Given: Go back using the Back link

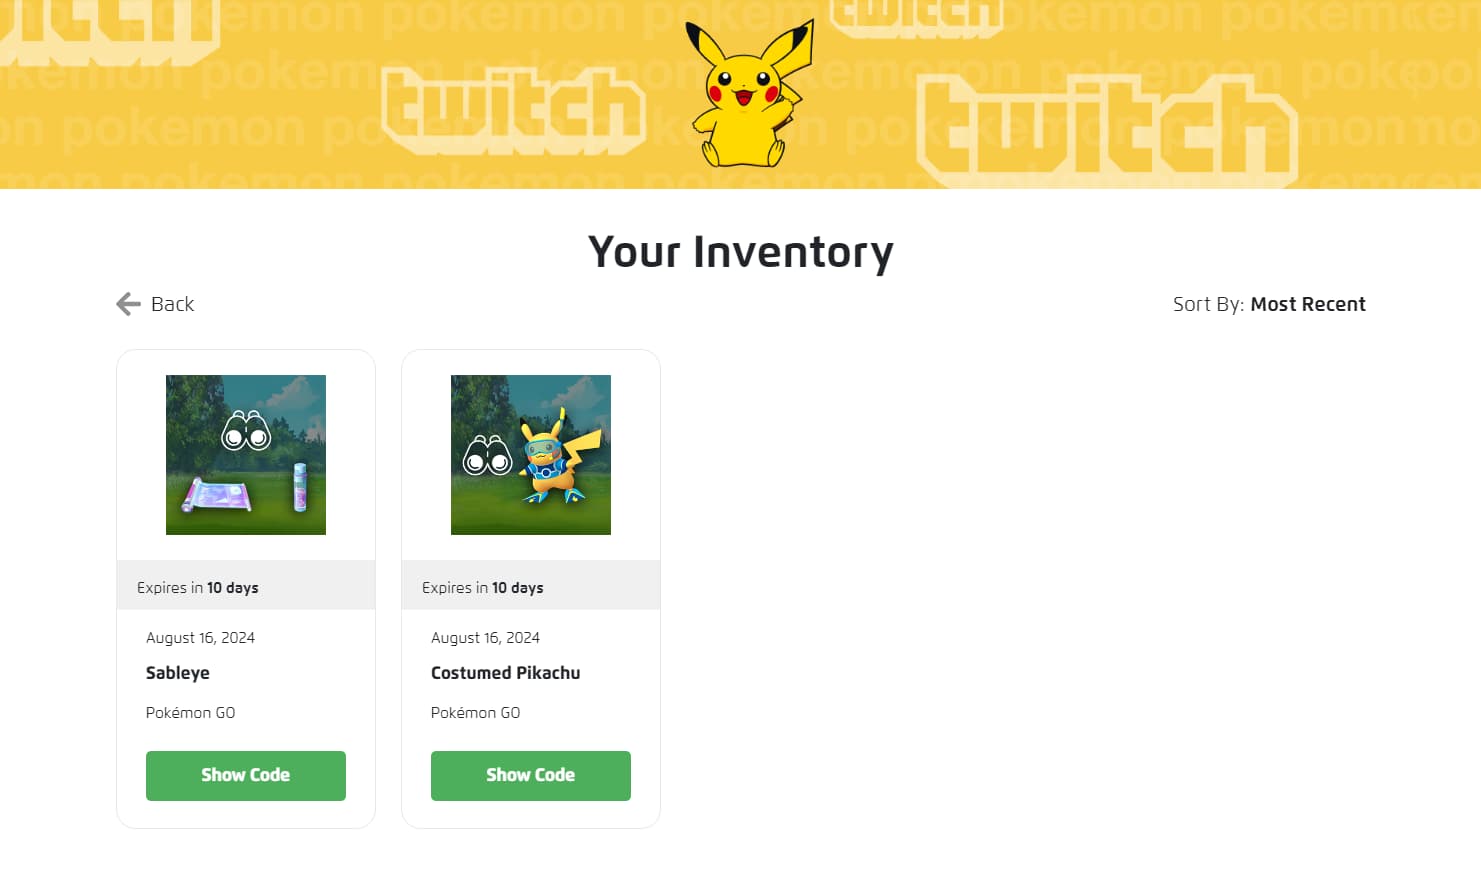Looking at the screenshot, I should coord(172,304).
